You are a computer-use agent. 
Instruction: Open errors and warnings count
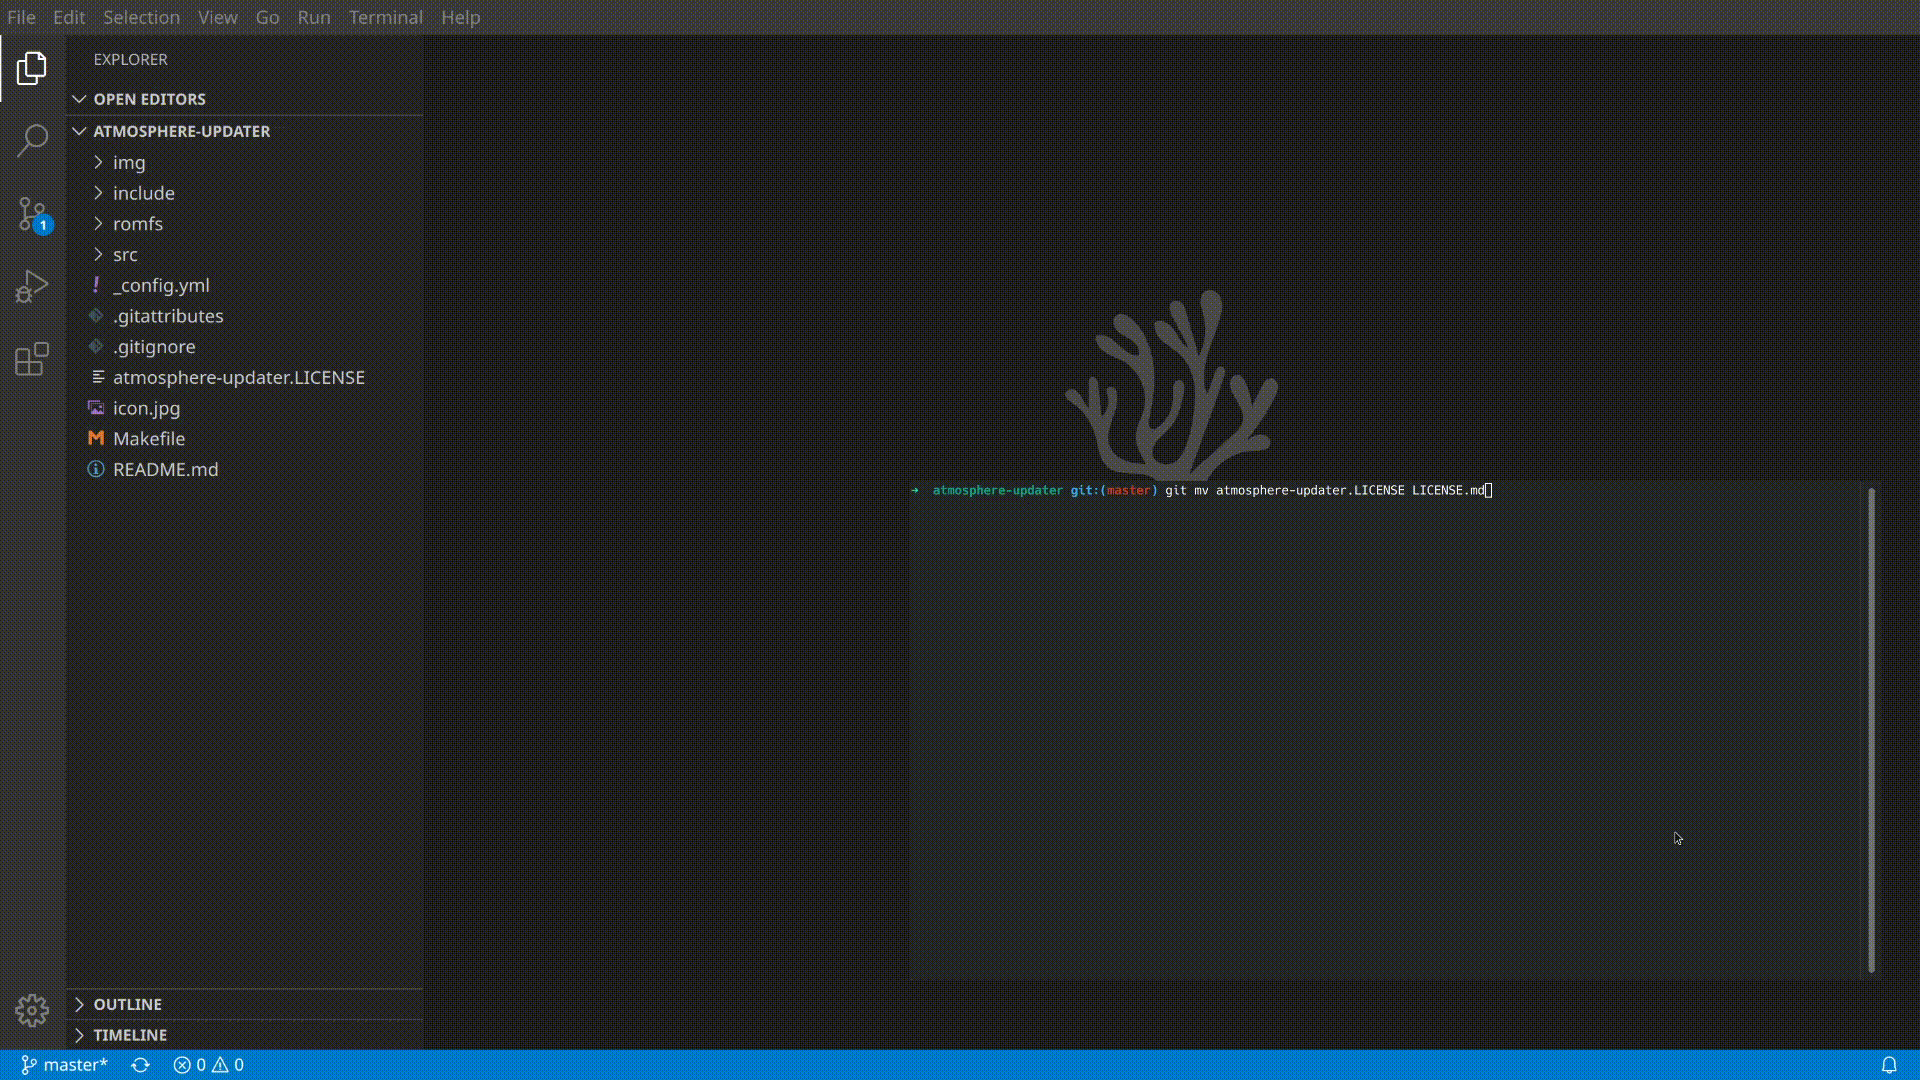coord(208,1065)
